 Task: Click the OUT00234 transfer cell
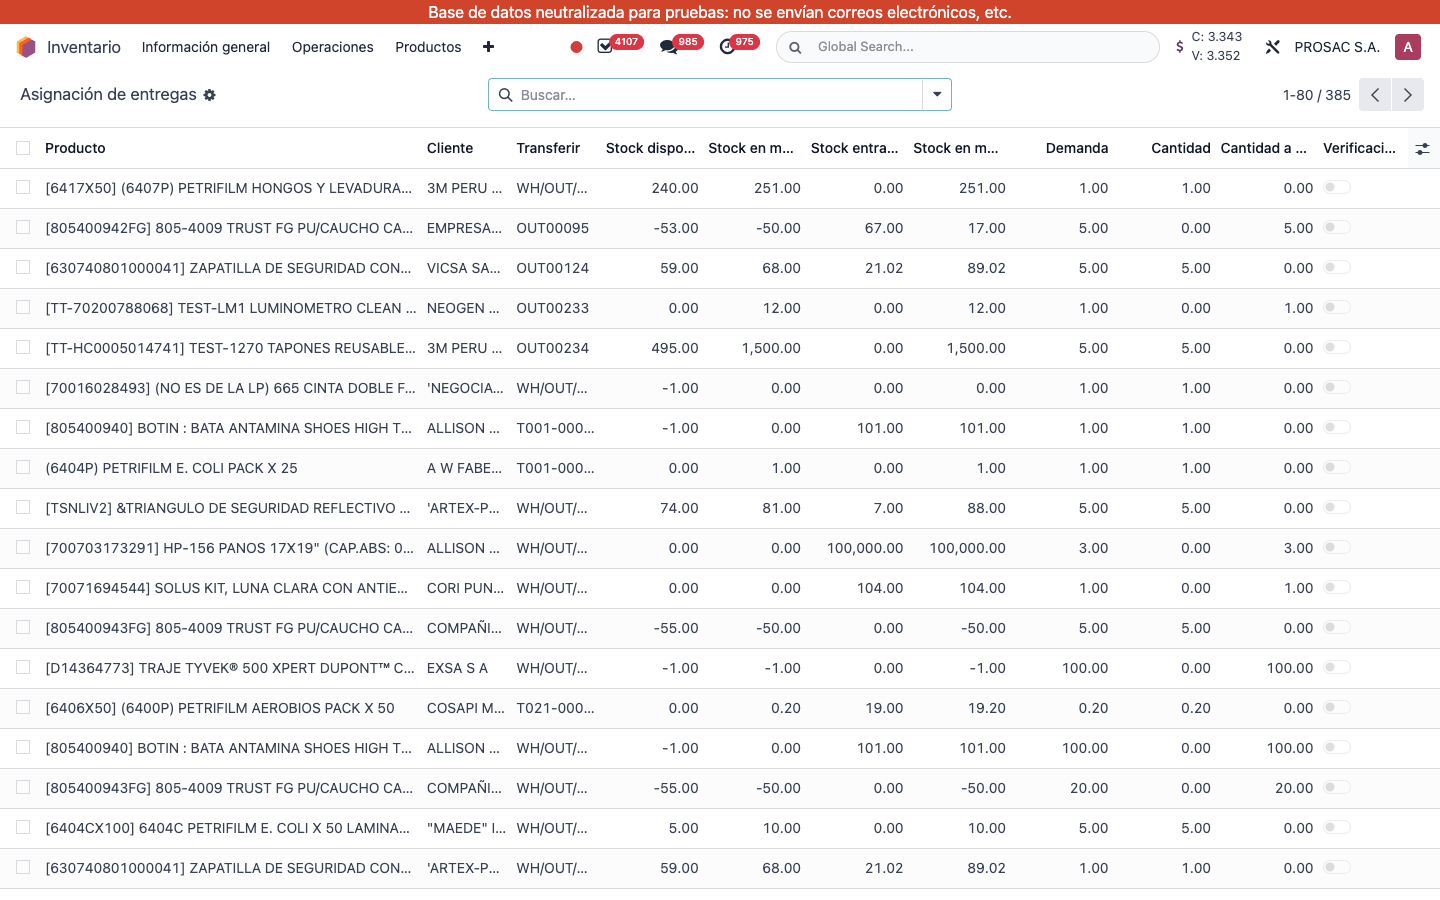pyautogui.click(x=553, y=348)
